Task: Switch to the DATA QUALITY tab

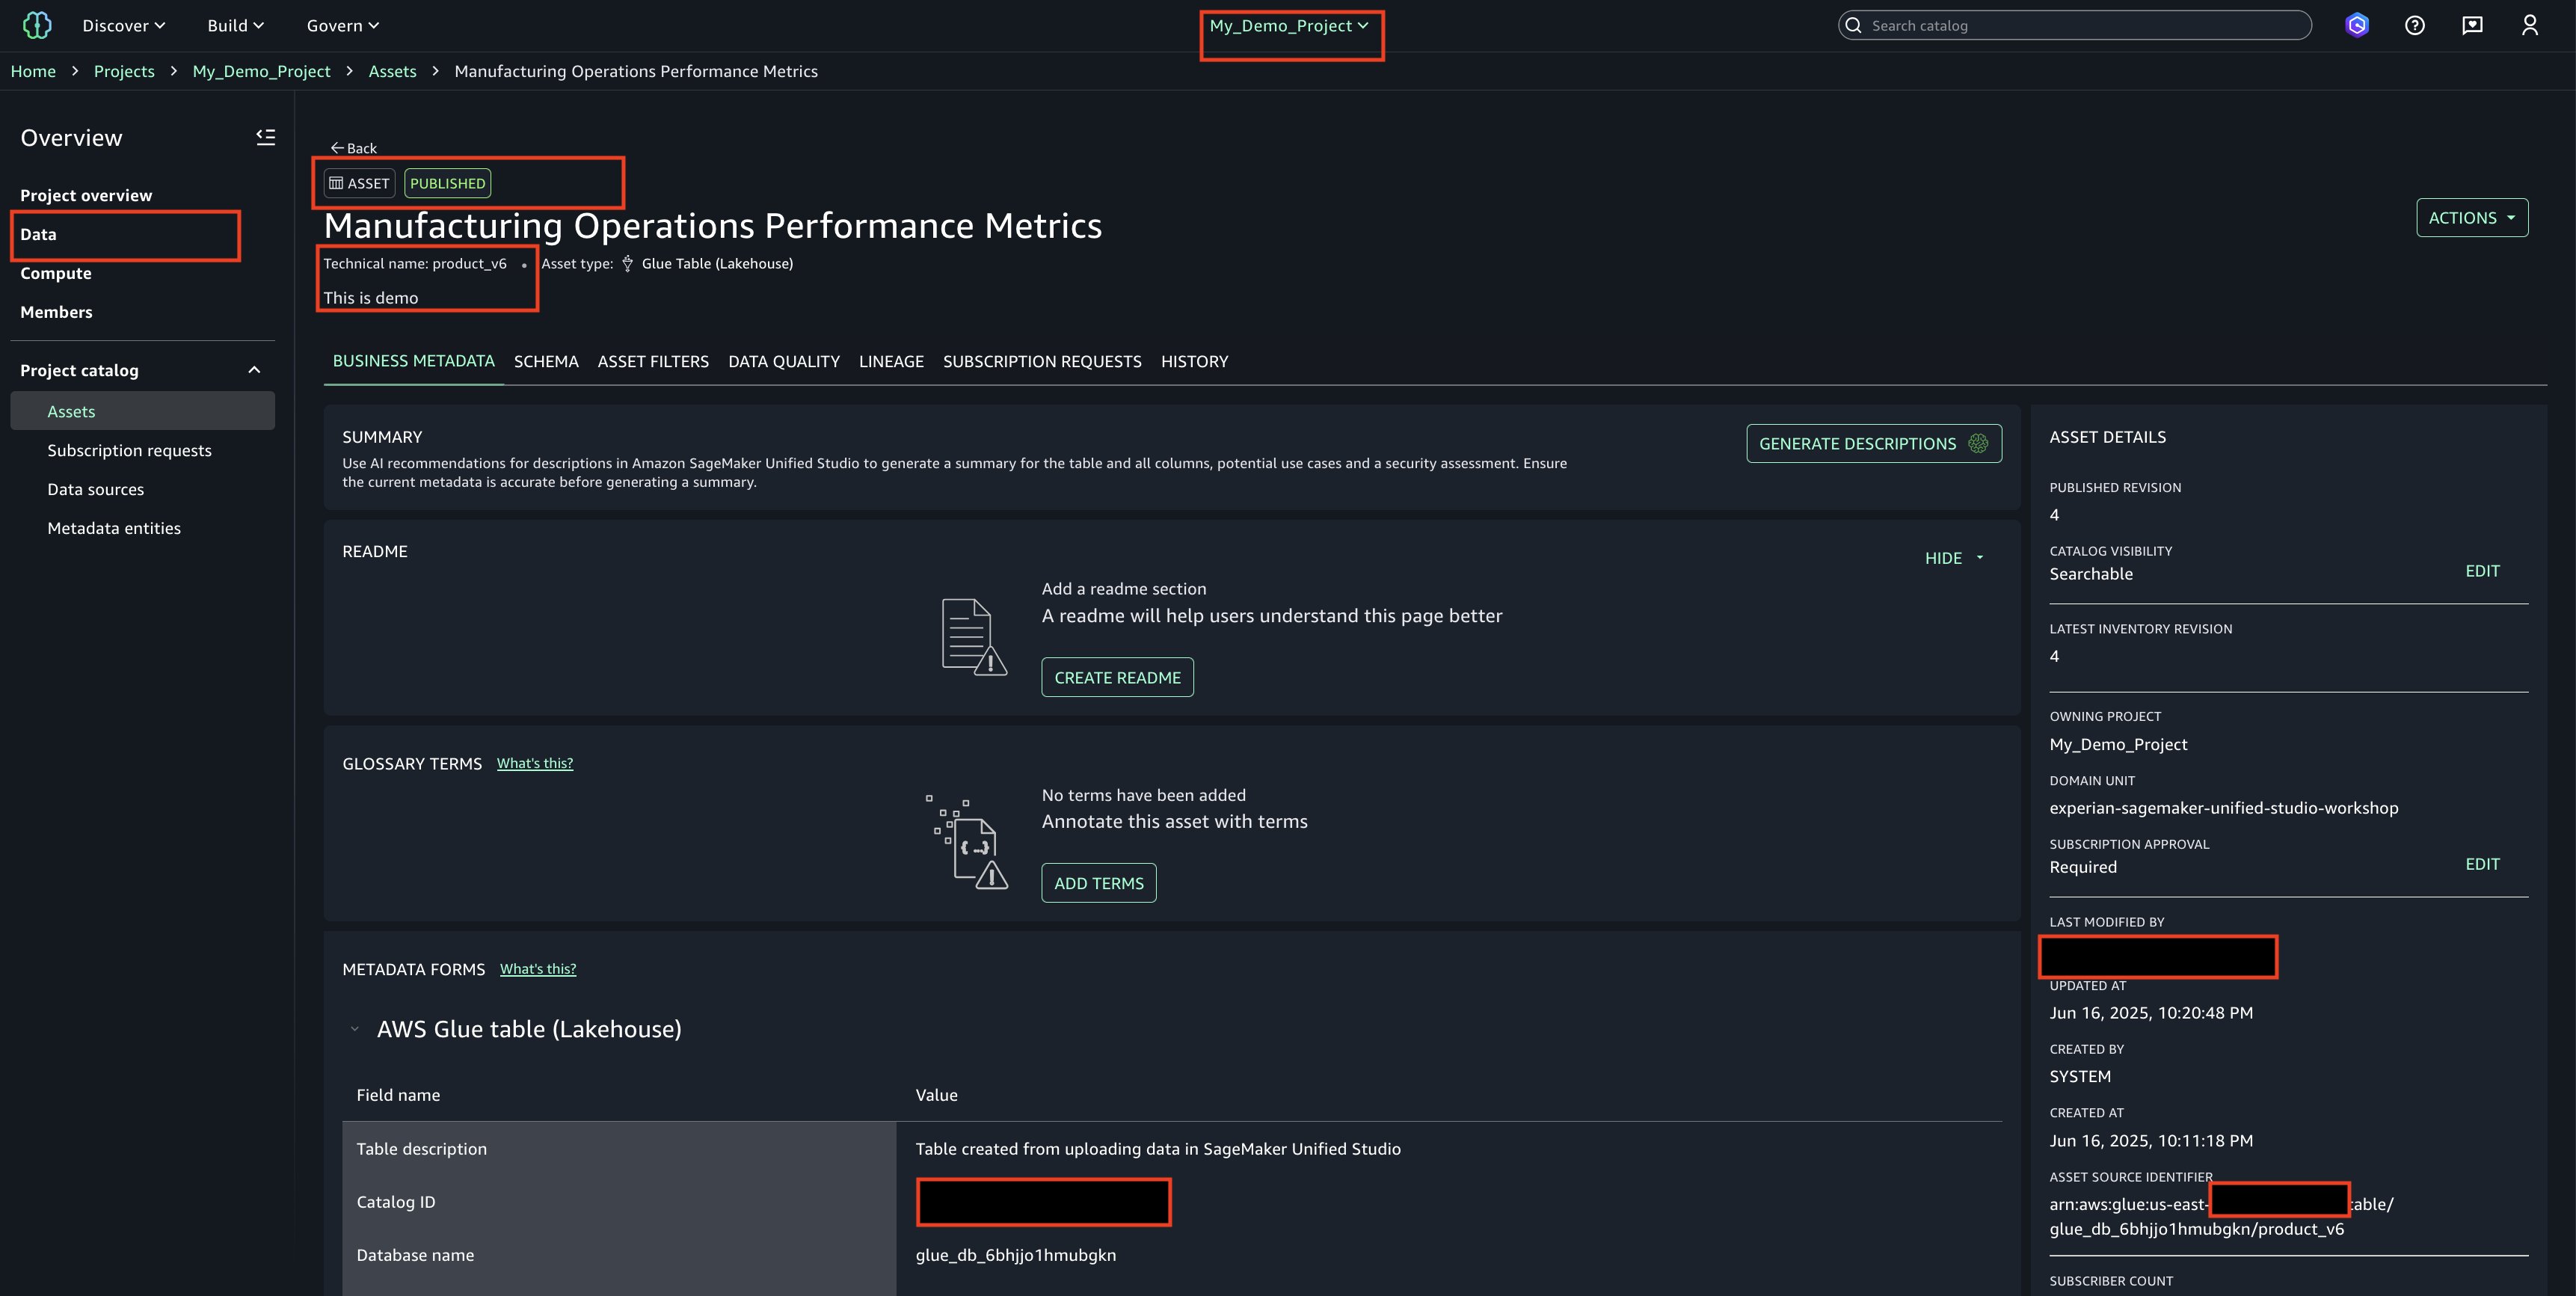Action: point(783,361)
